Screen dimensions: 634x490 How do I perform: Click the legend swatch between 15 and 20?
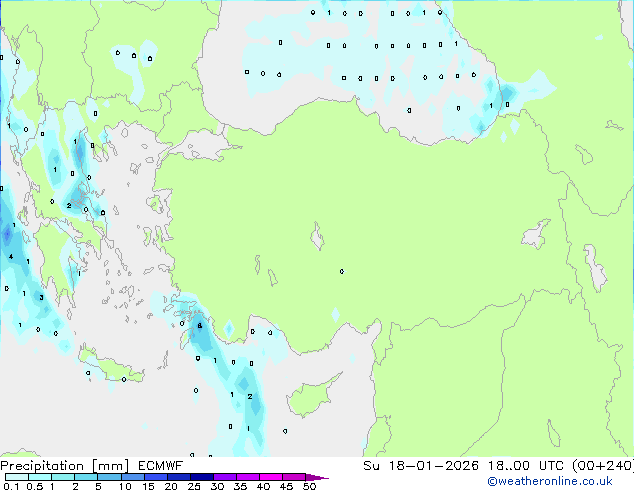pos(156,477)
